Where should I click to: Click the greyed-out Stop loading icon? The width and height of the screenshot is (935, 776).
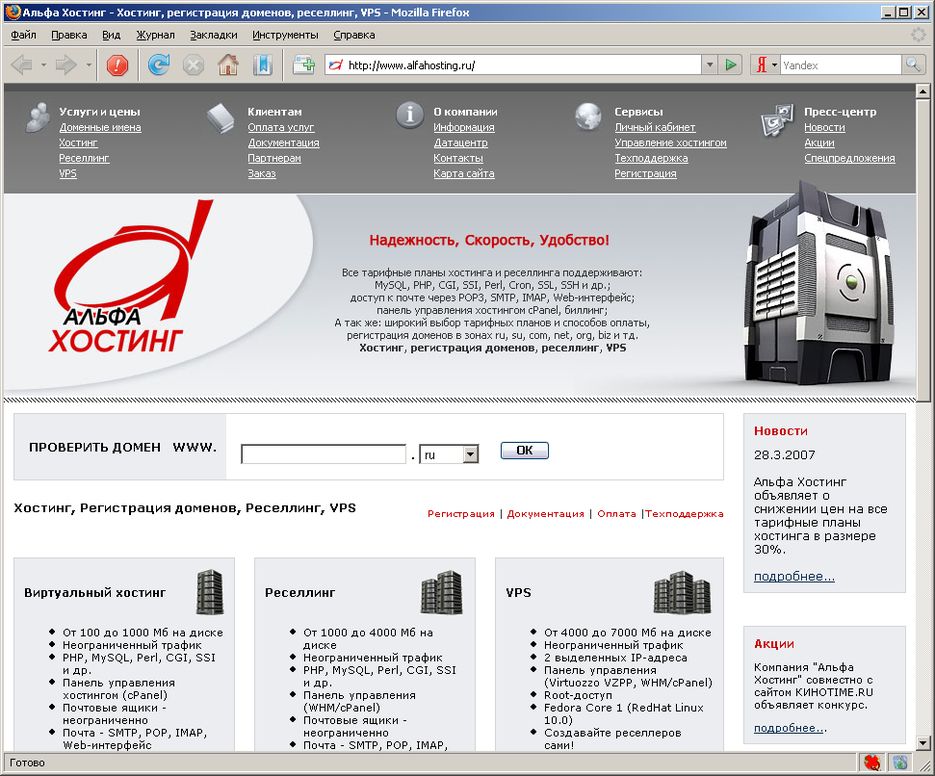coord(193,64)
